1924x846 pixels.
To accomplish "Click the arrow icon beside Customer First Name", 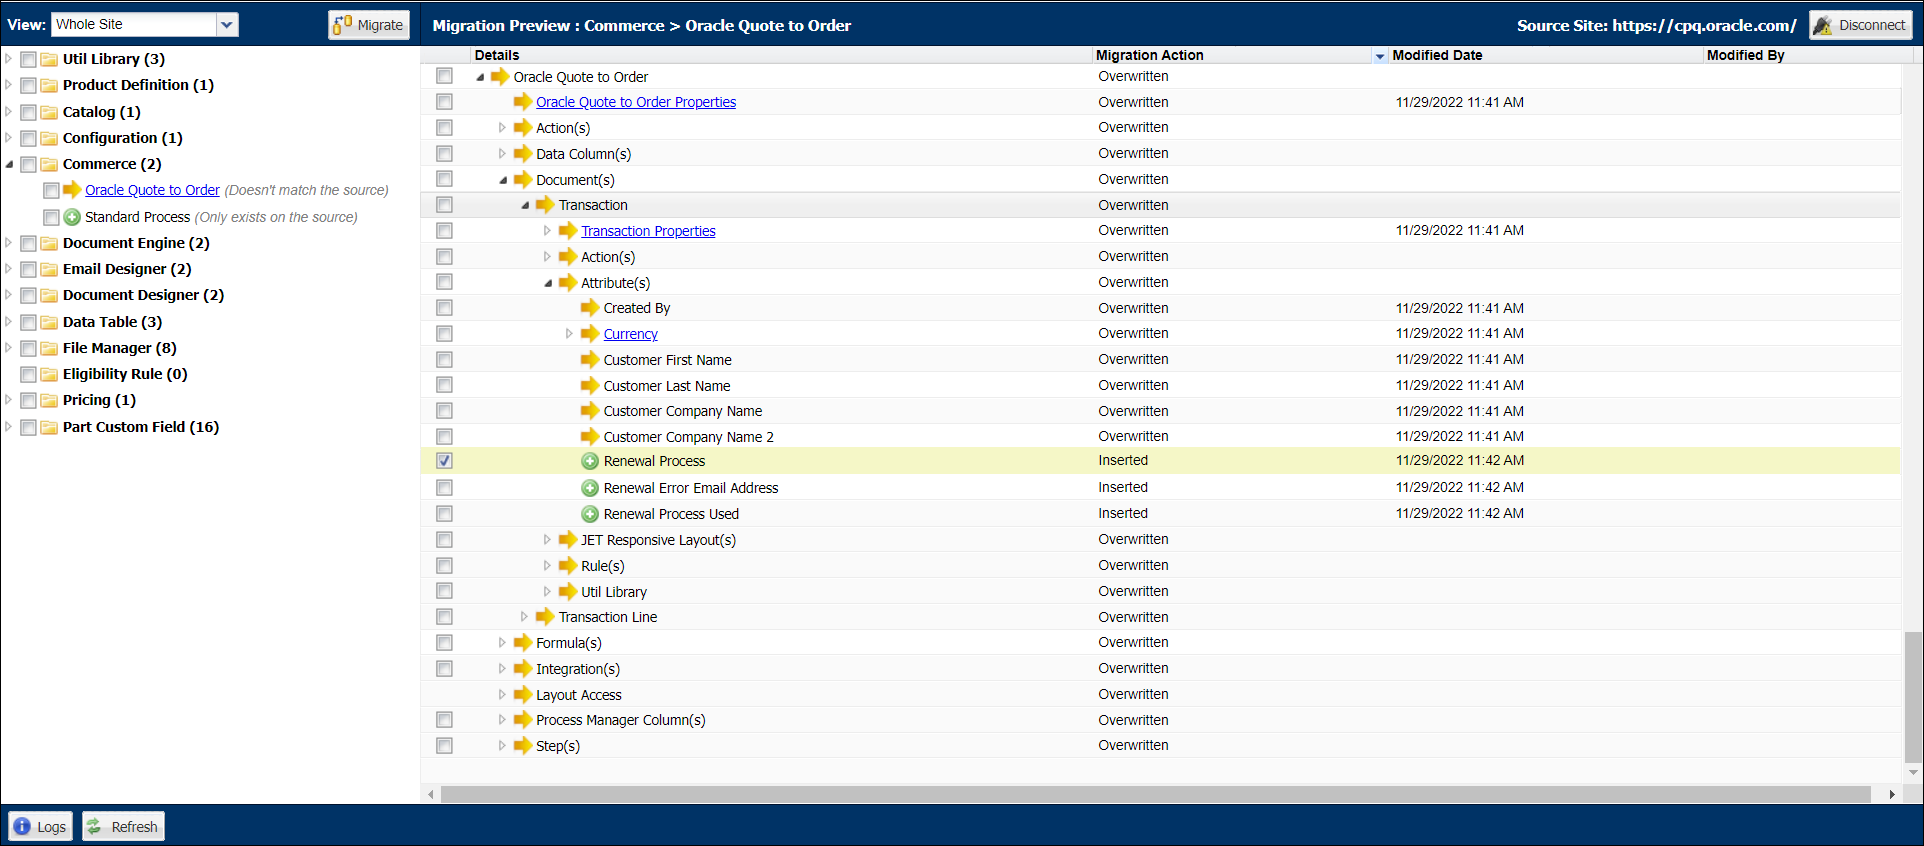I will point(590,360).
